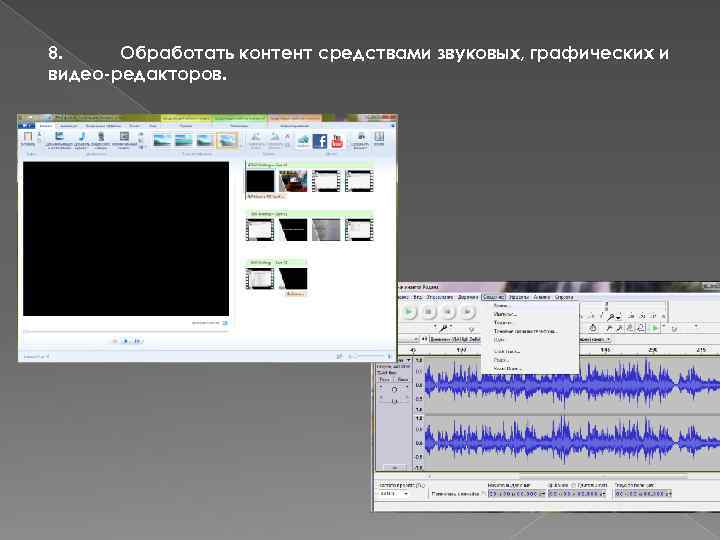Click the zoom slider in Movie Maker status bar
The width and height of the screenshot is (720, 540).
pyautogui.click(x=370, y=356)
